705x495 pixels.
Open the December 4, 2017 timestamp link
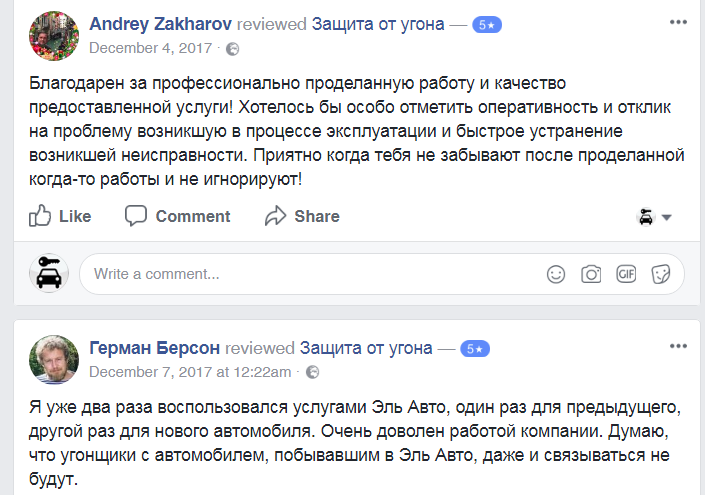pyautogui.click(x=153, y=47)
